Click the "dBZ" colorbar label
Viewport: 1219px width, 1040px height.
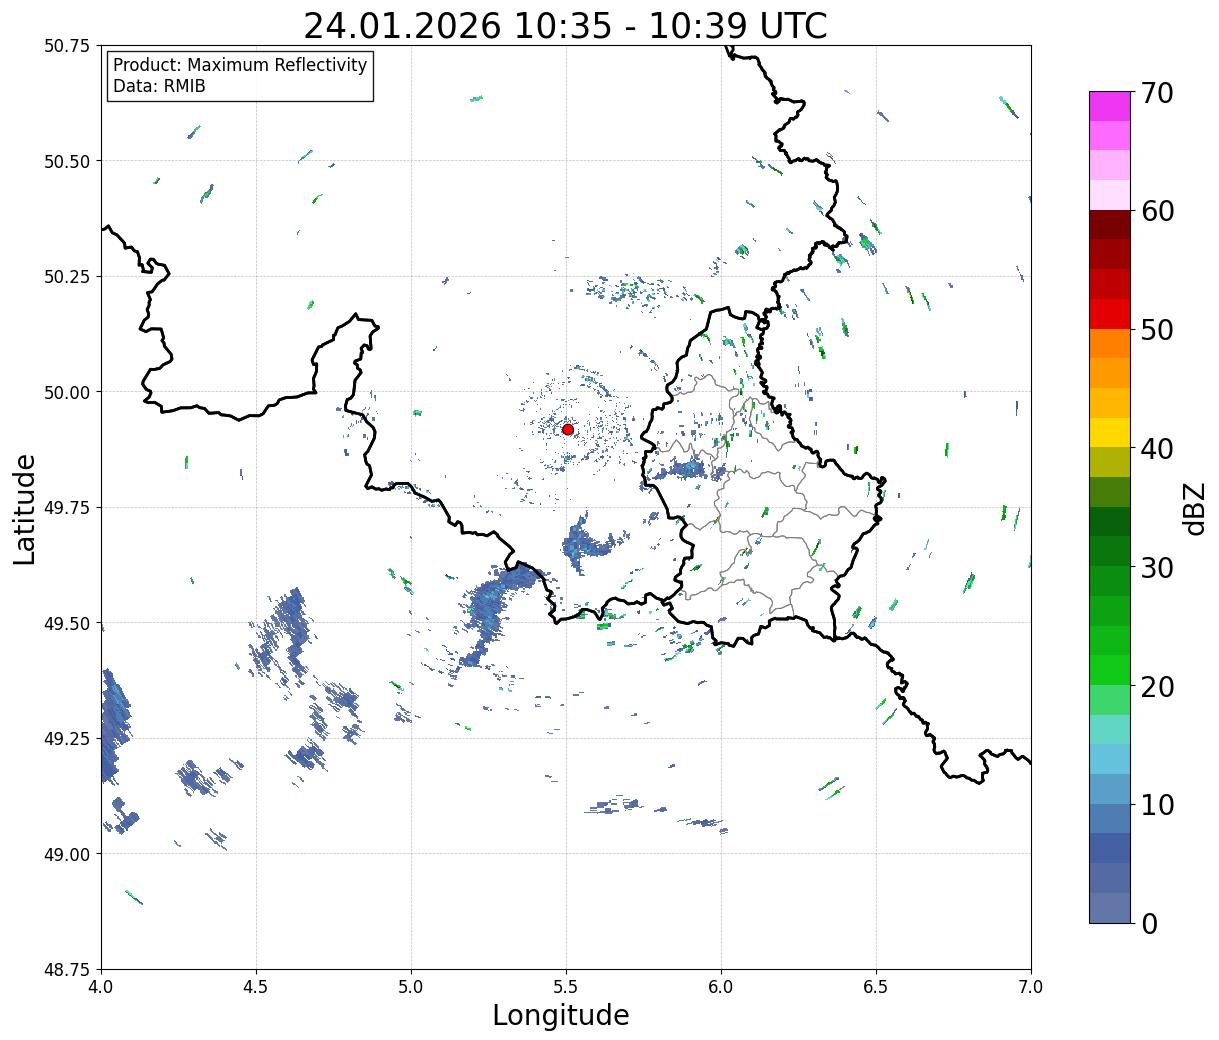coord(1194,508)
